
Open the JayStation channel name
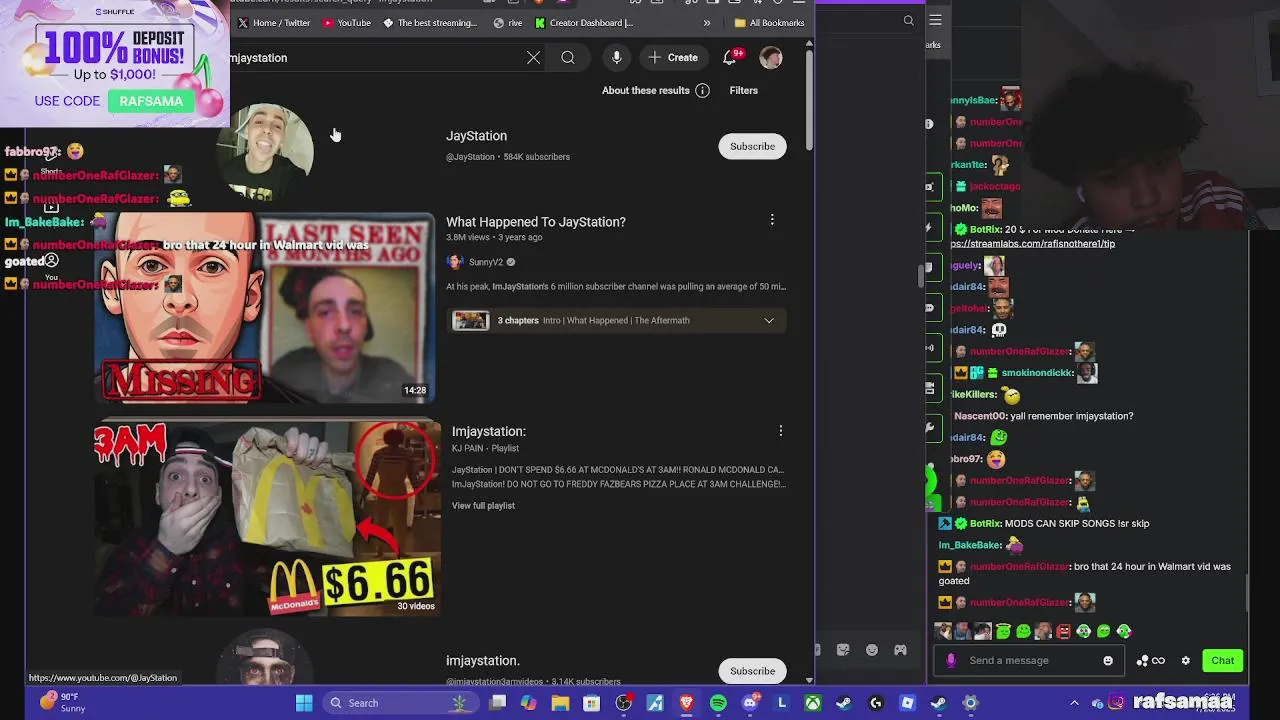pos(476,136)
